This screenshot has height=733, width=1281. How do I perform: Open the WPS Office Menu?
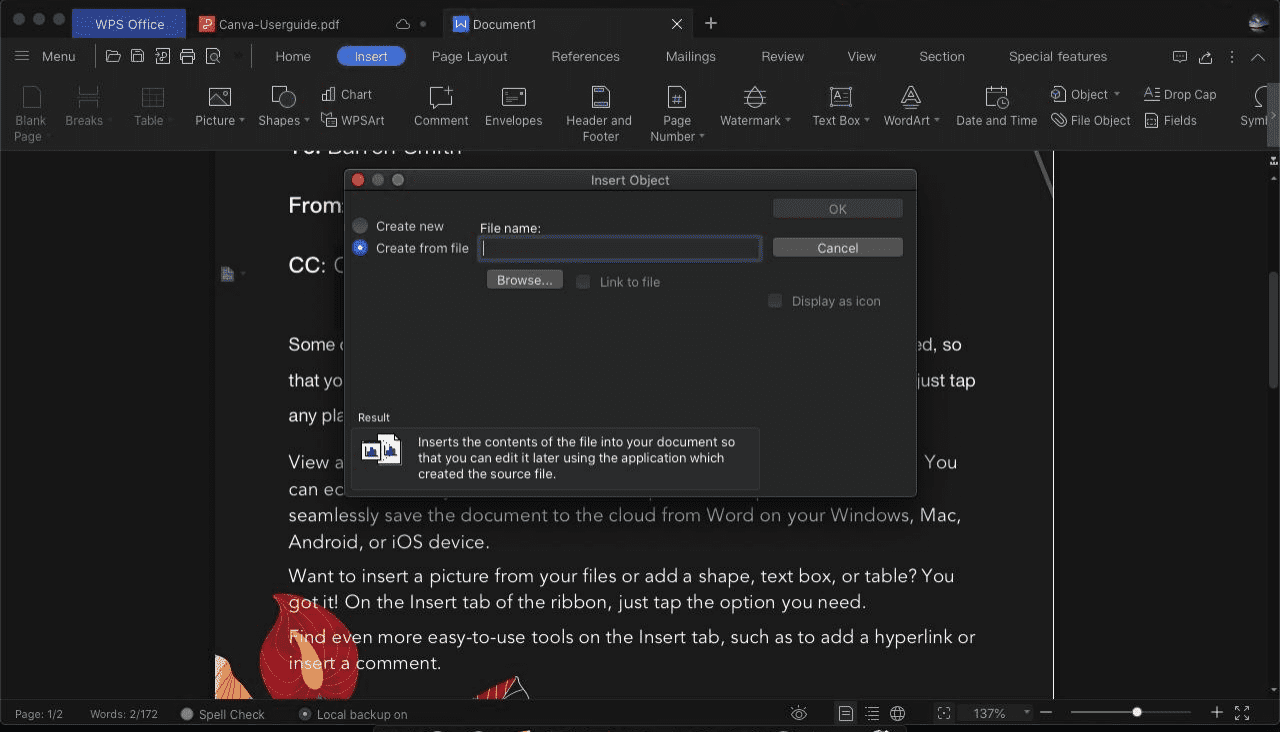click(45, 56)
